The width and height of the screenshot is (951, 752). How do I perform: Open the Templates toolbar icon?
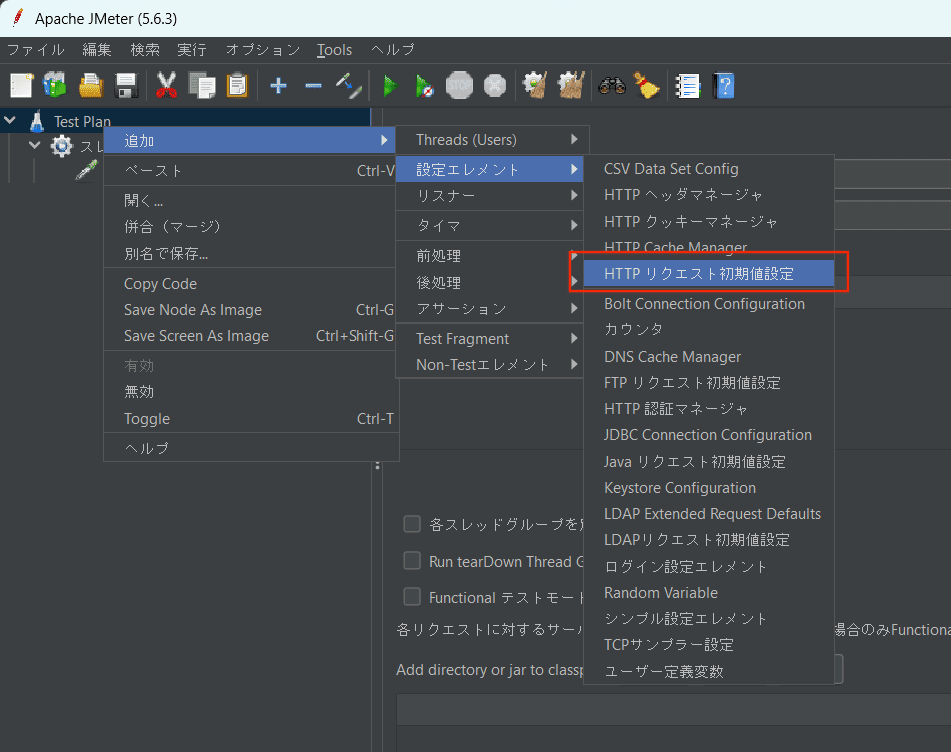pyautogui.click(x=55, y=85)
